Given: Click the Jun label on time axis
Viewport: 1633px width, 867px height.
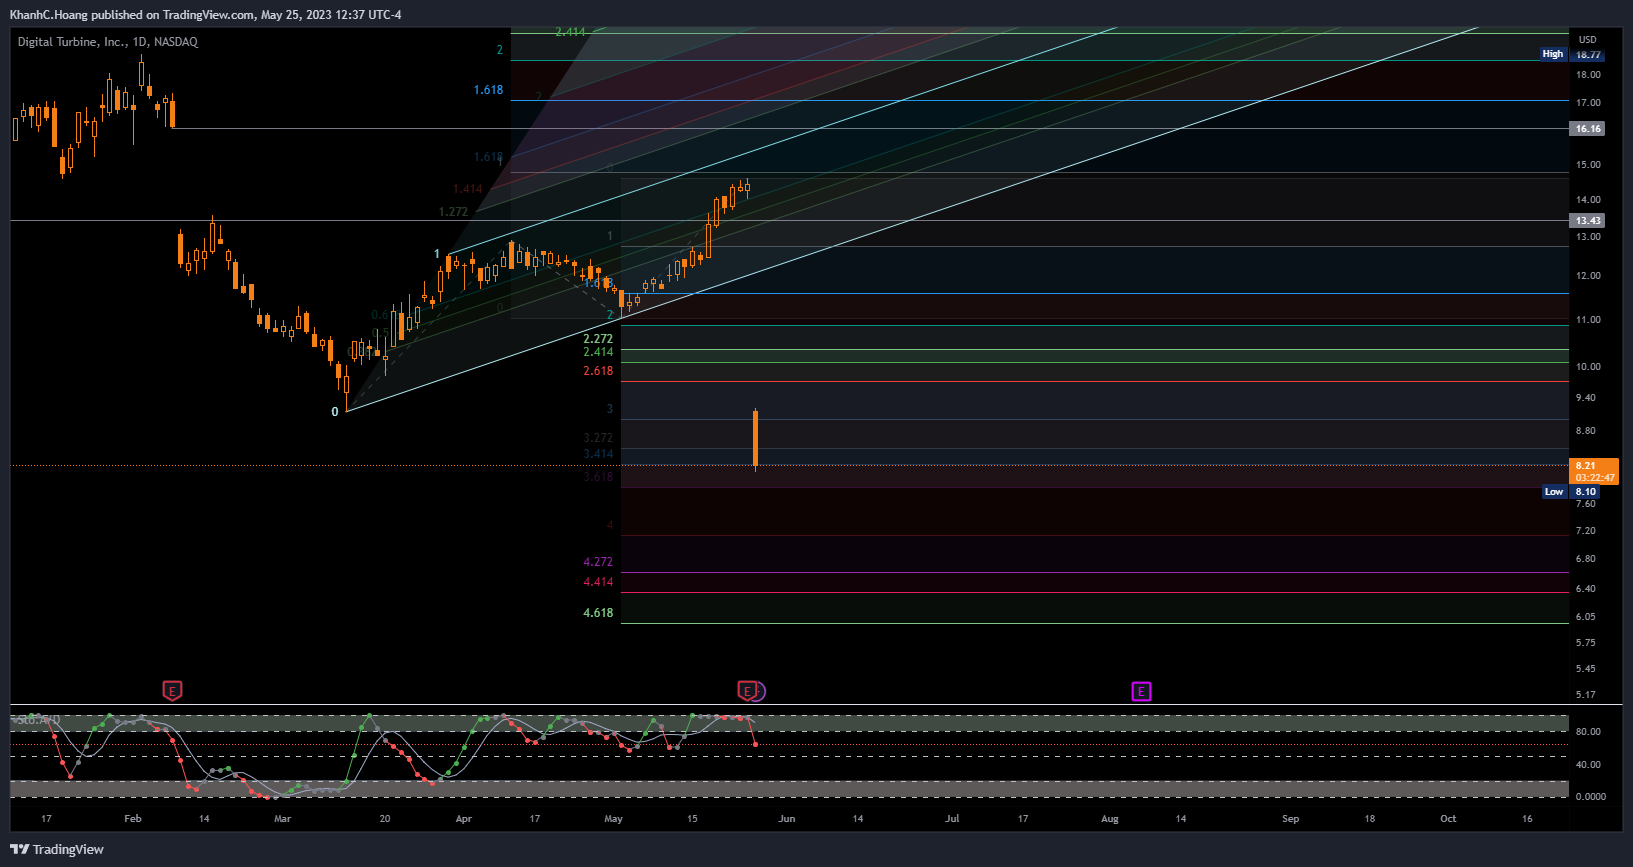Looking at the screenshot, I should click(787, 818).
